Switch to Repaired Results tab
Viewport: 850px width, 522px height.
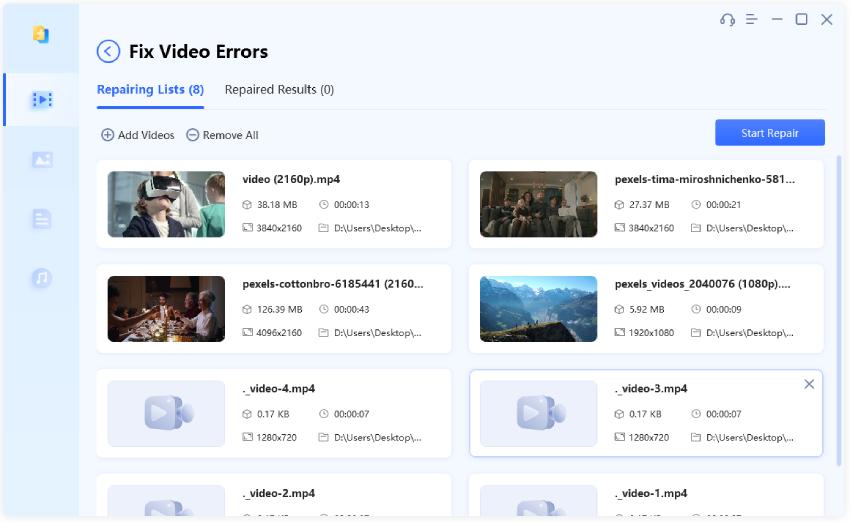(x=279, y=90)
